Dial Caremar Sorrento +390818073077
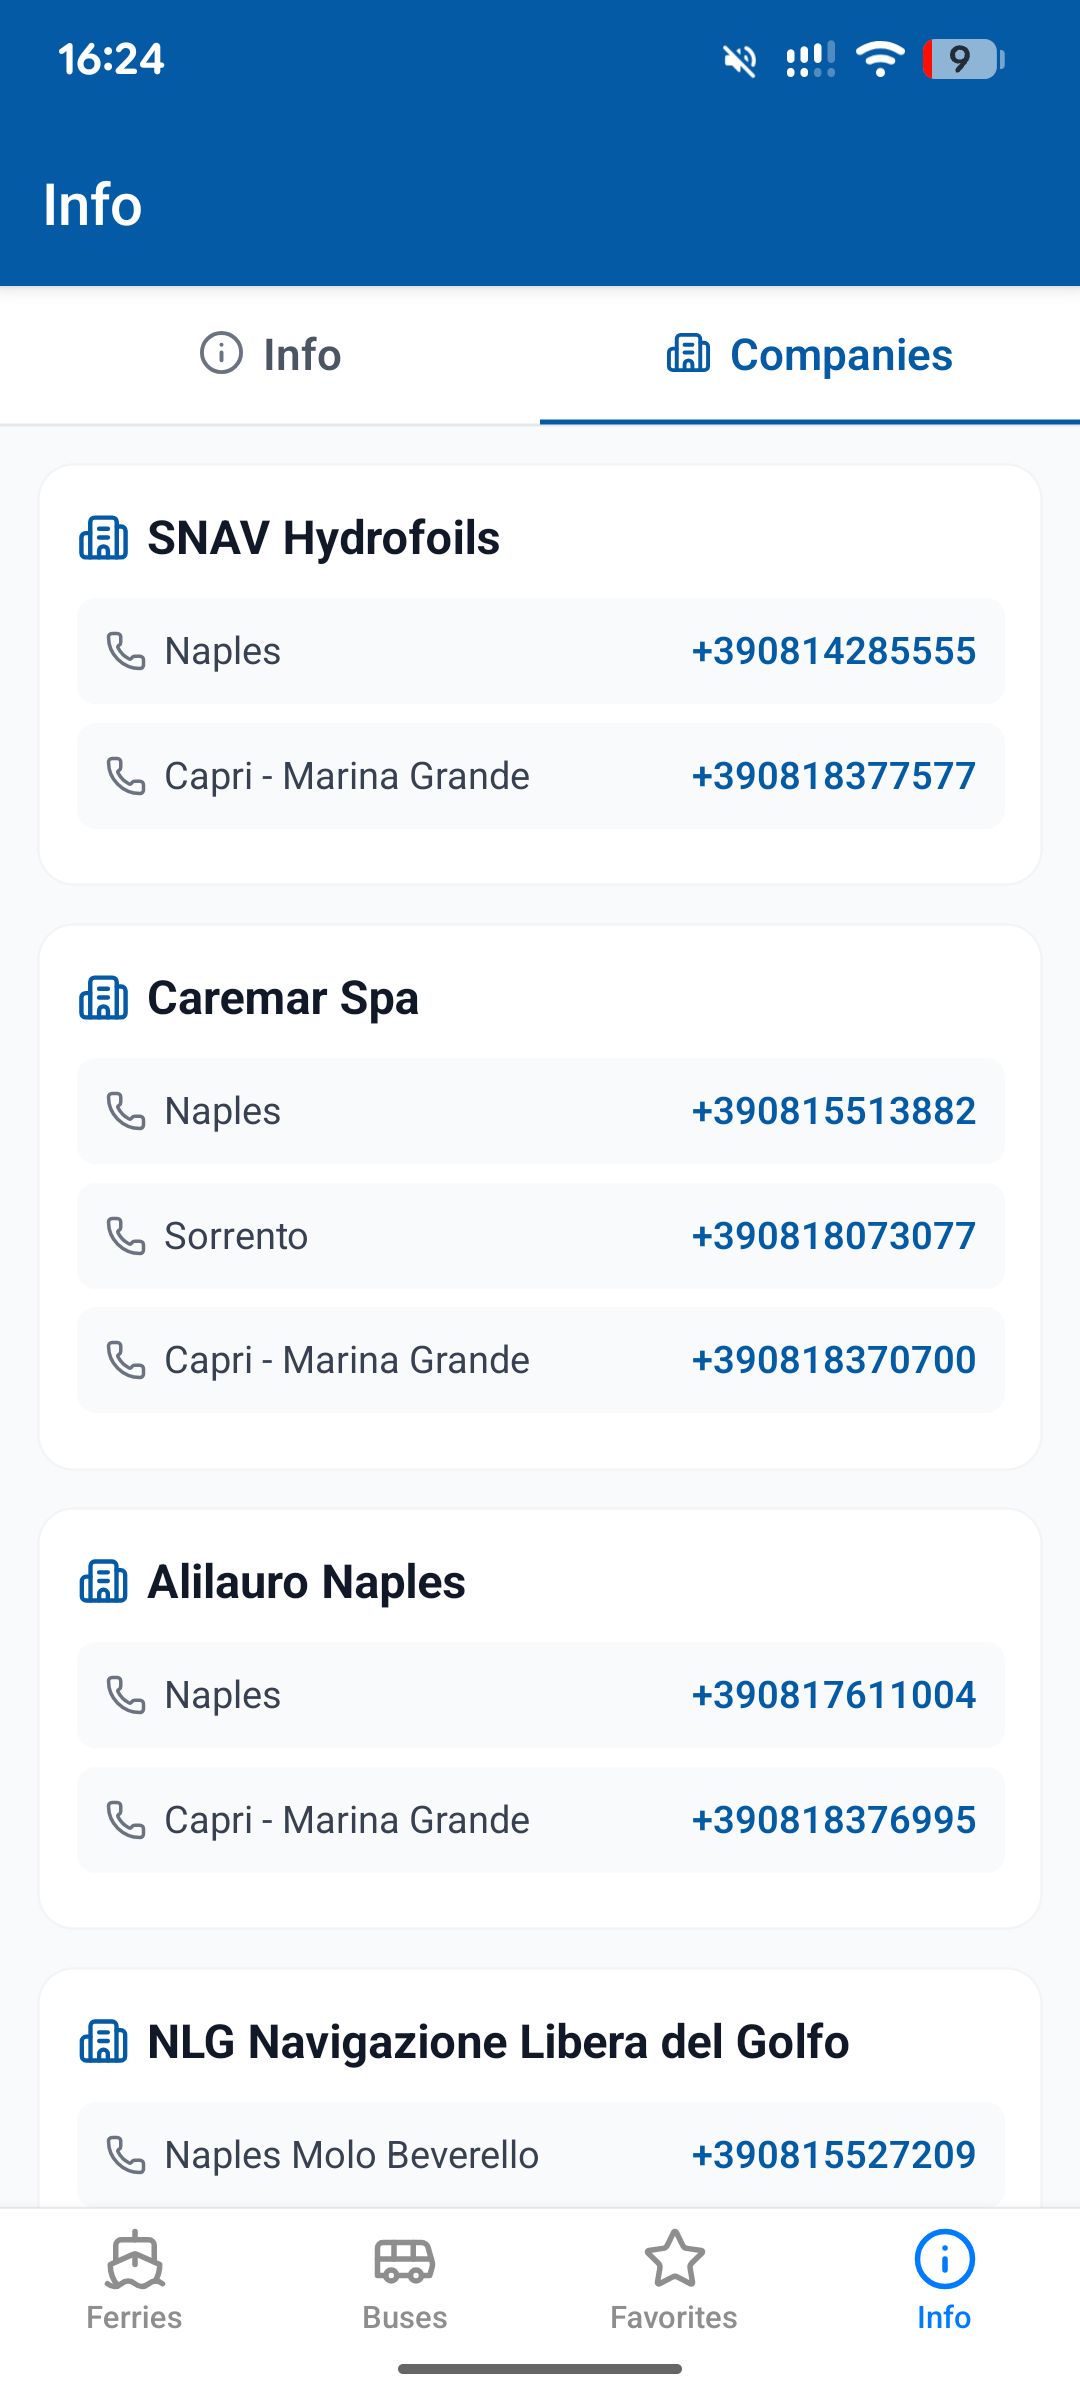The height and width of the screenshot is (2400, 1080). click(x=834, y=1236)
